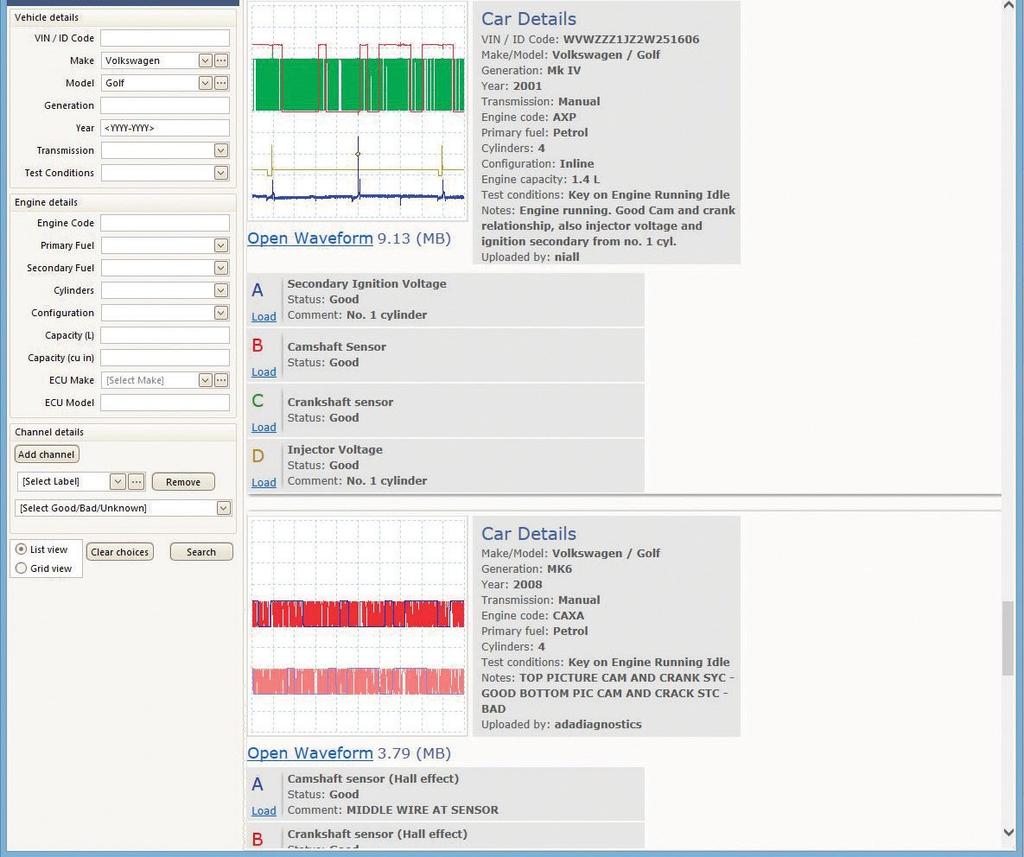Click the Remove channel button
The image size is (1024, 857).
pos(183,482)
